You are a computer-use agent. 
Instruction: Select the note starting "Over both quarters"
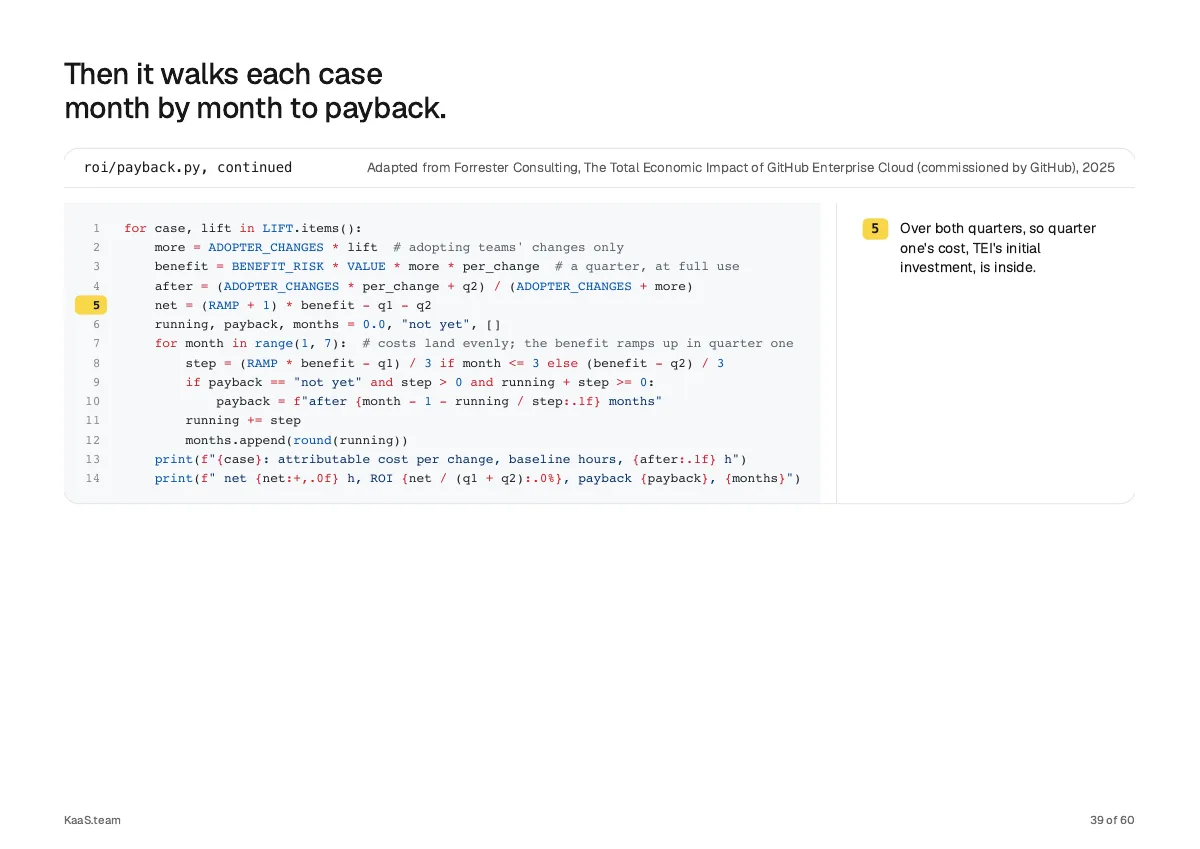coord(998,248)
